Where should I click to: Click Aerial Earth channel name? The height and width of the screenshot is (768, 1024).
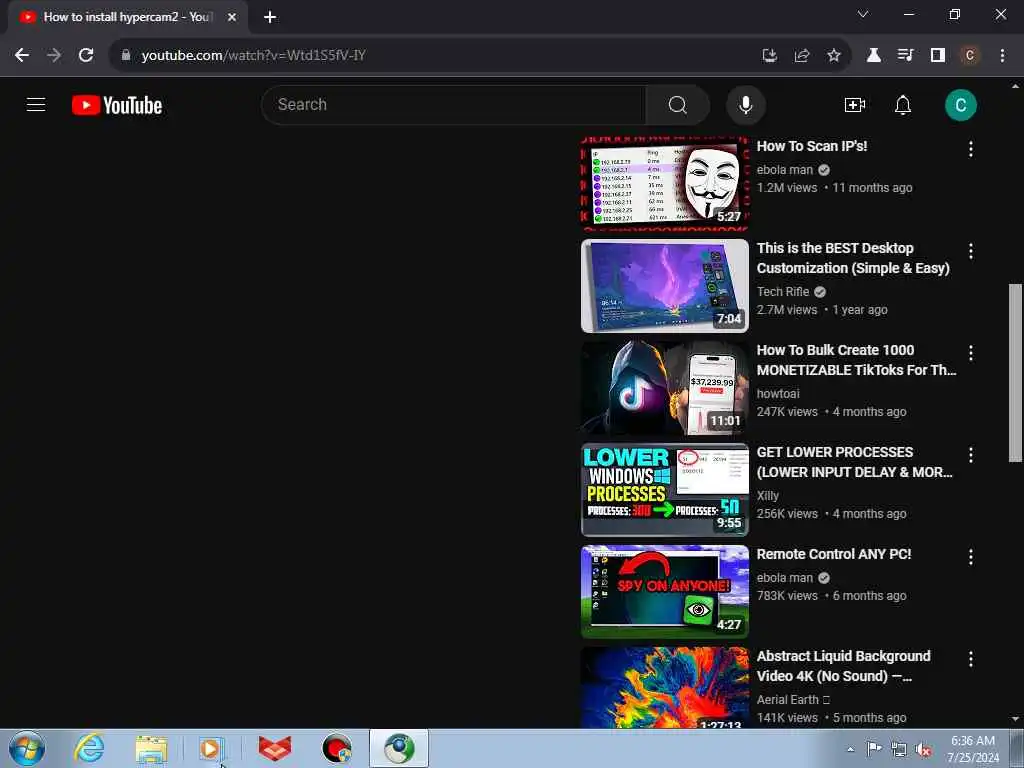tap(788, 699)
